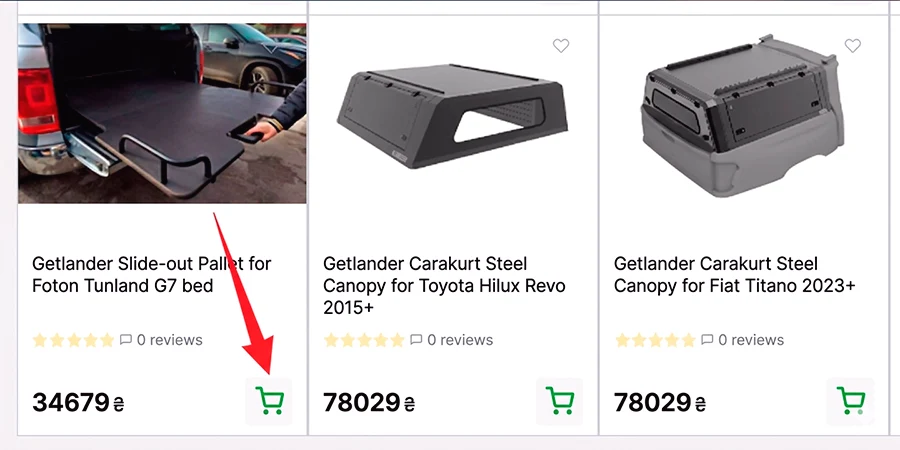Add Toyota Hilux Revo canopy to cart

coord(560,401)
